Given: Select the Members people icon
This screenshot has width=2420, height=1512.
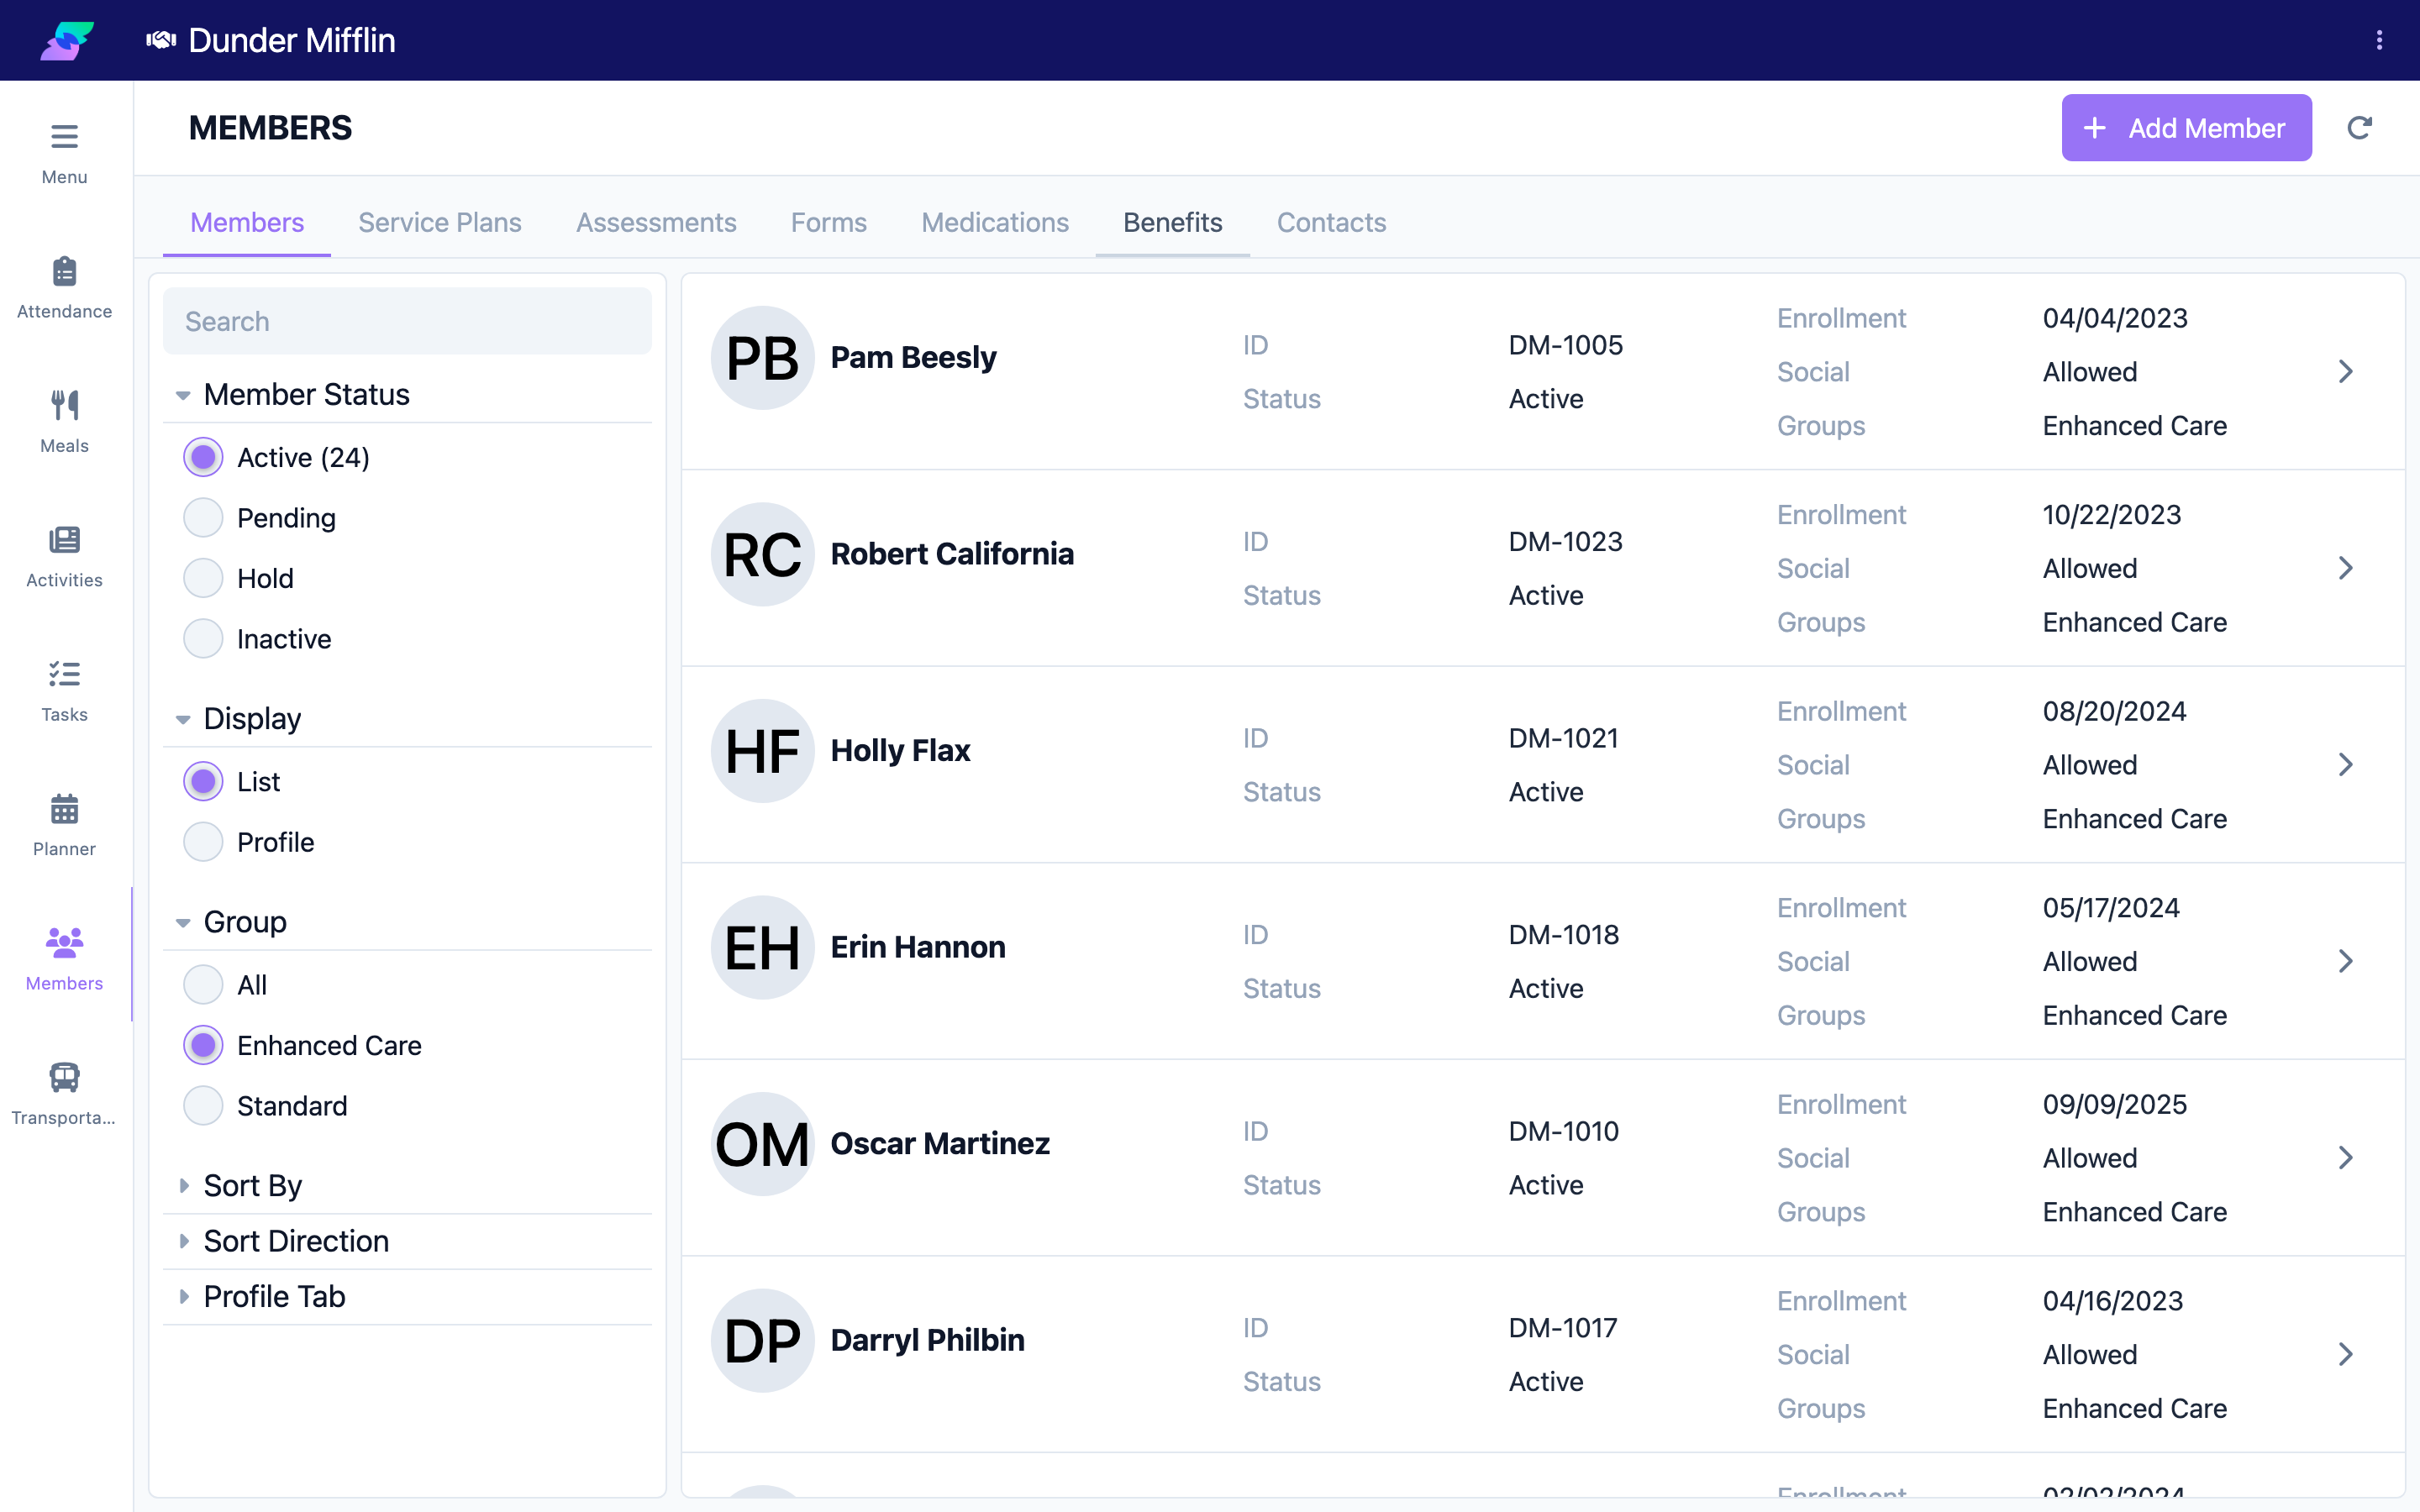Looking at the screenshot, I should pos(64,942).
